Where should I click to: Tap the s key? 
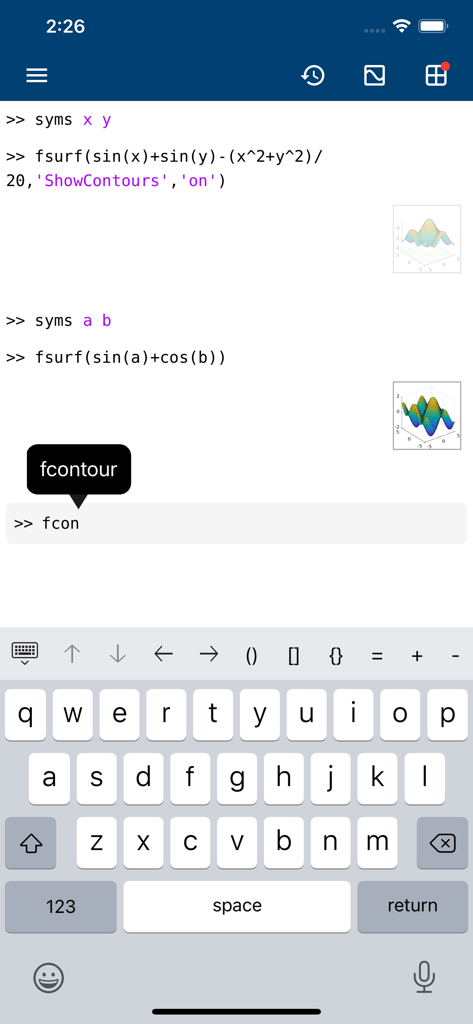97,778
